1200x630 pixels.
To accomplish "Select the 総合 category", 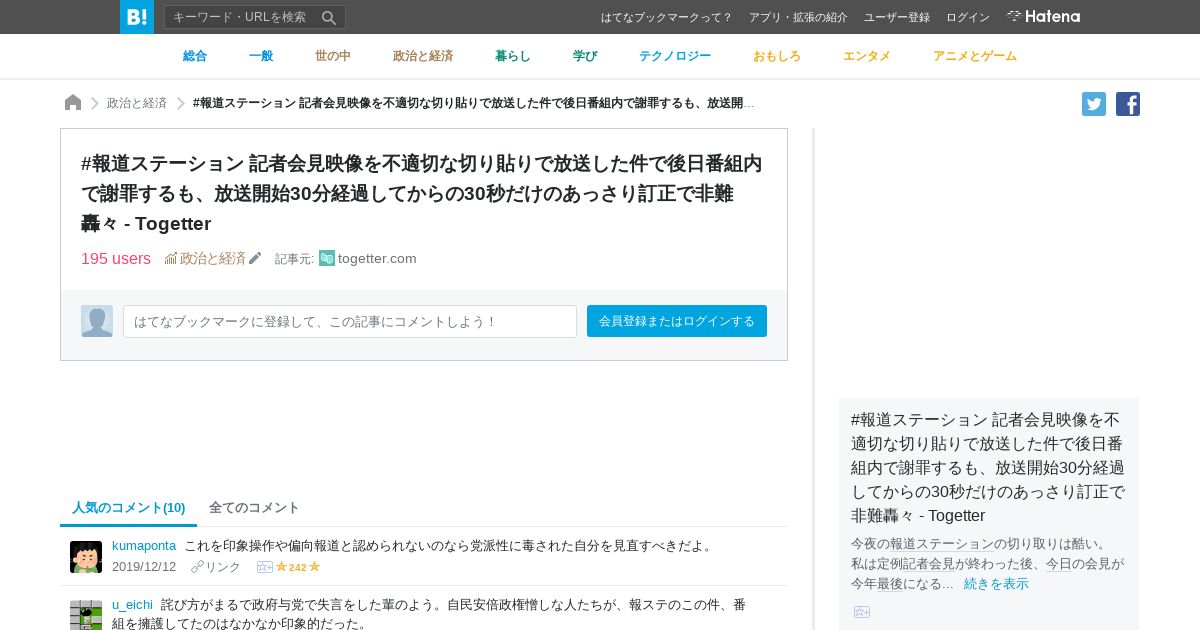I will click(x=195, y=56).
